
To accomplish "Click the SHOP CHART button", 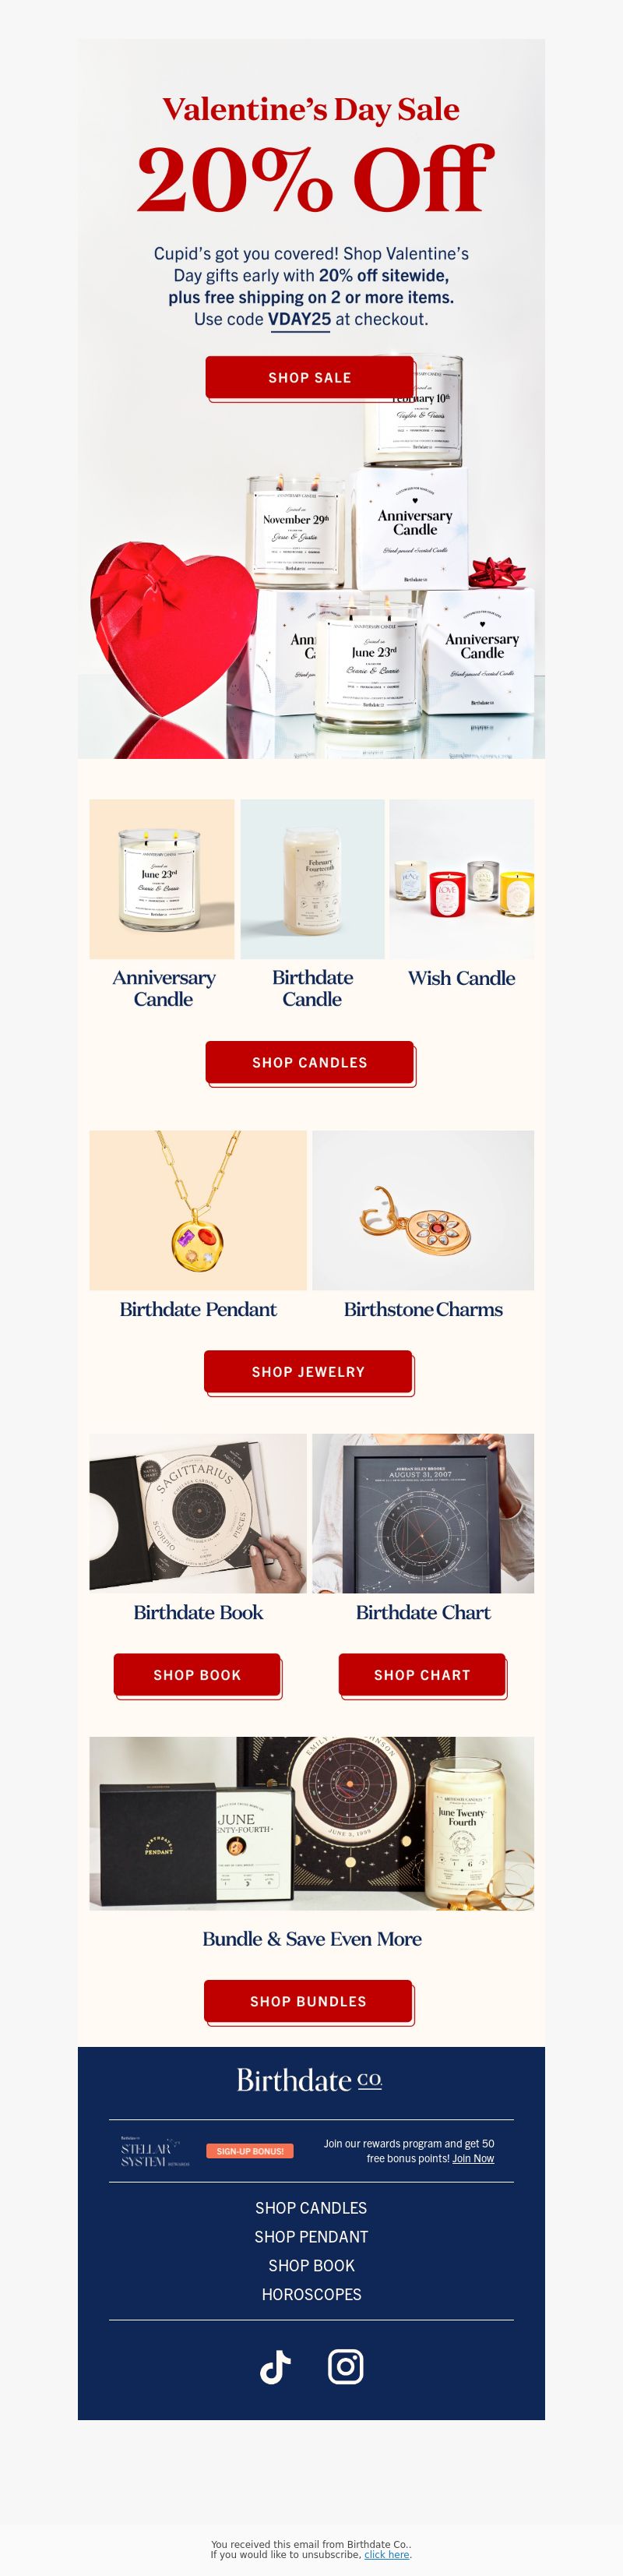I will pyautogui.click(x=422, y=1675).
